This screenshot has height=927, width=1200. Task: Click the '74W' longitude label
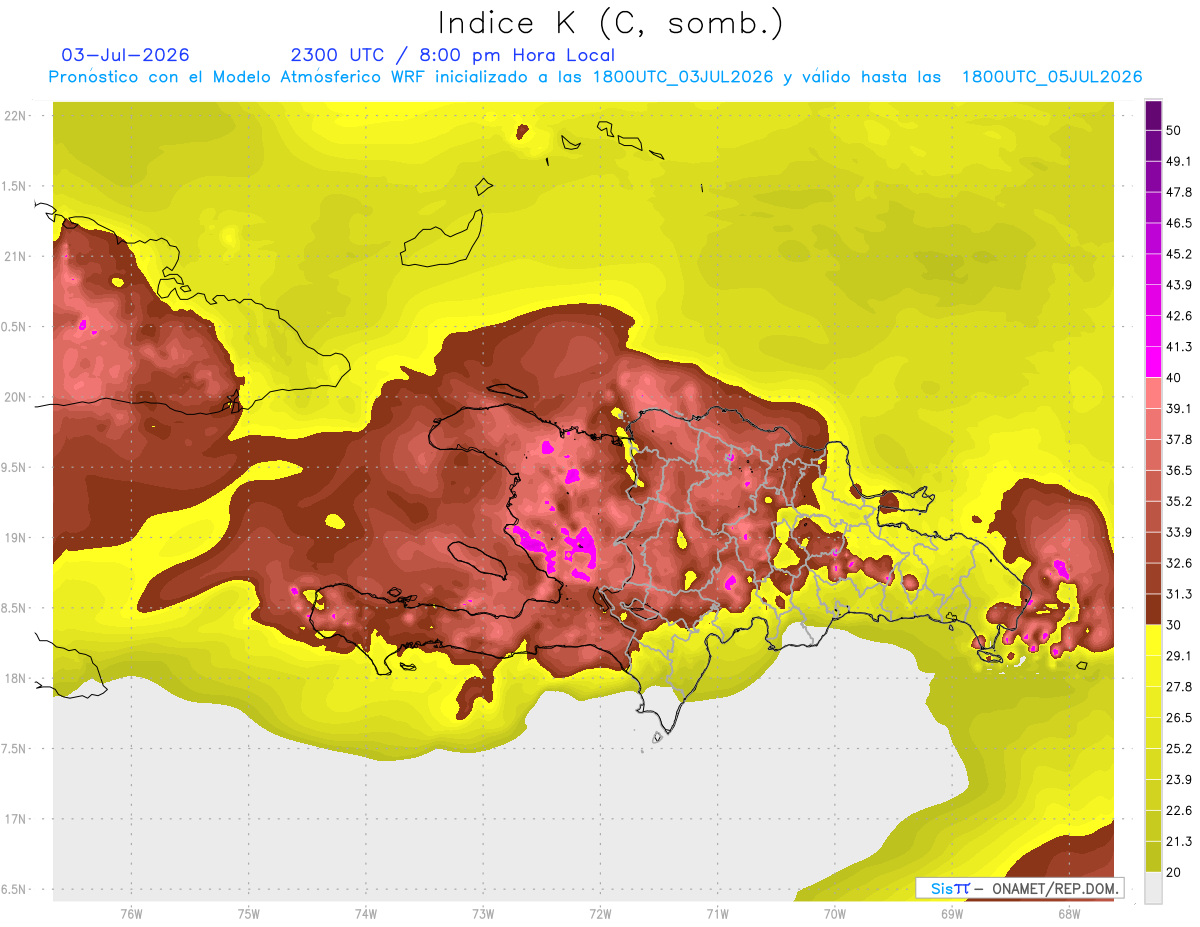365,914
